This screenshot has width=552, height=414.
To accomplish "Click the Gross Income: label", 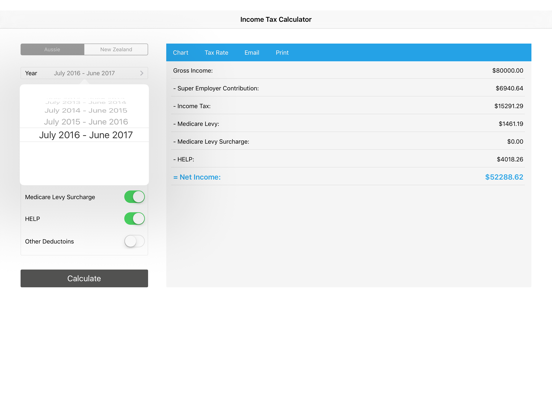I will [193, 71].
